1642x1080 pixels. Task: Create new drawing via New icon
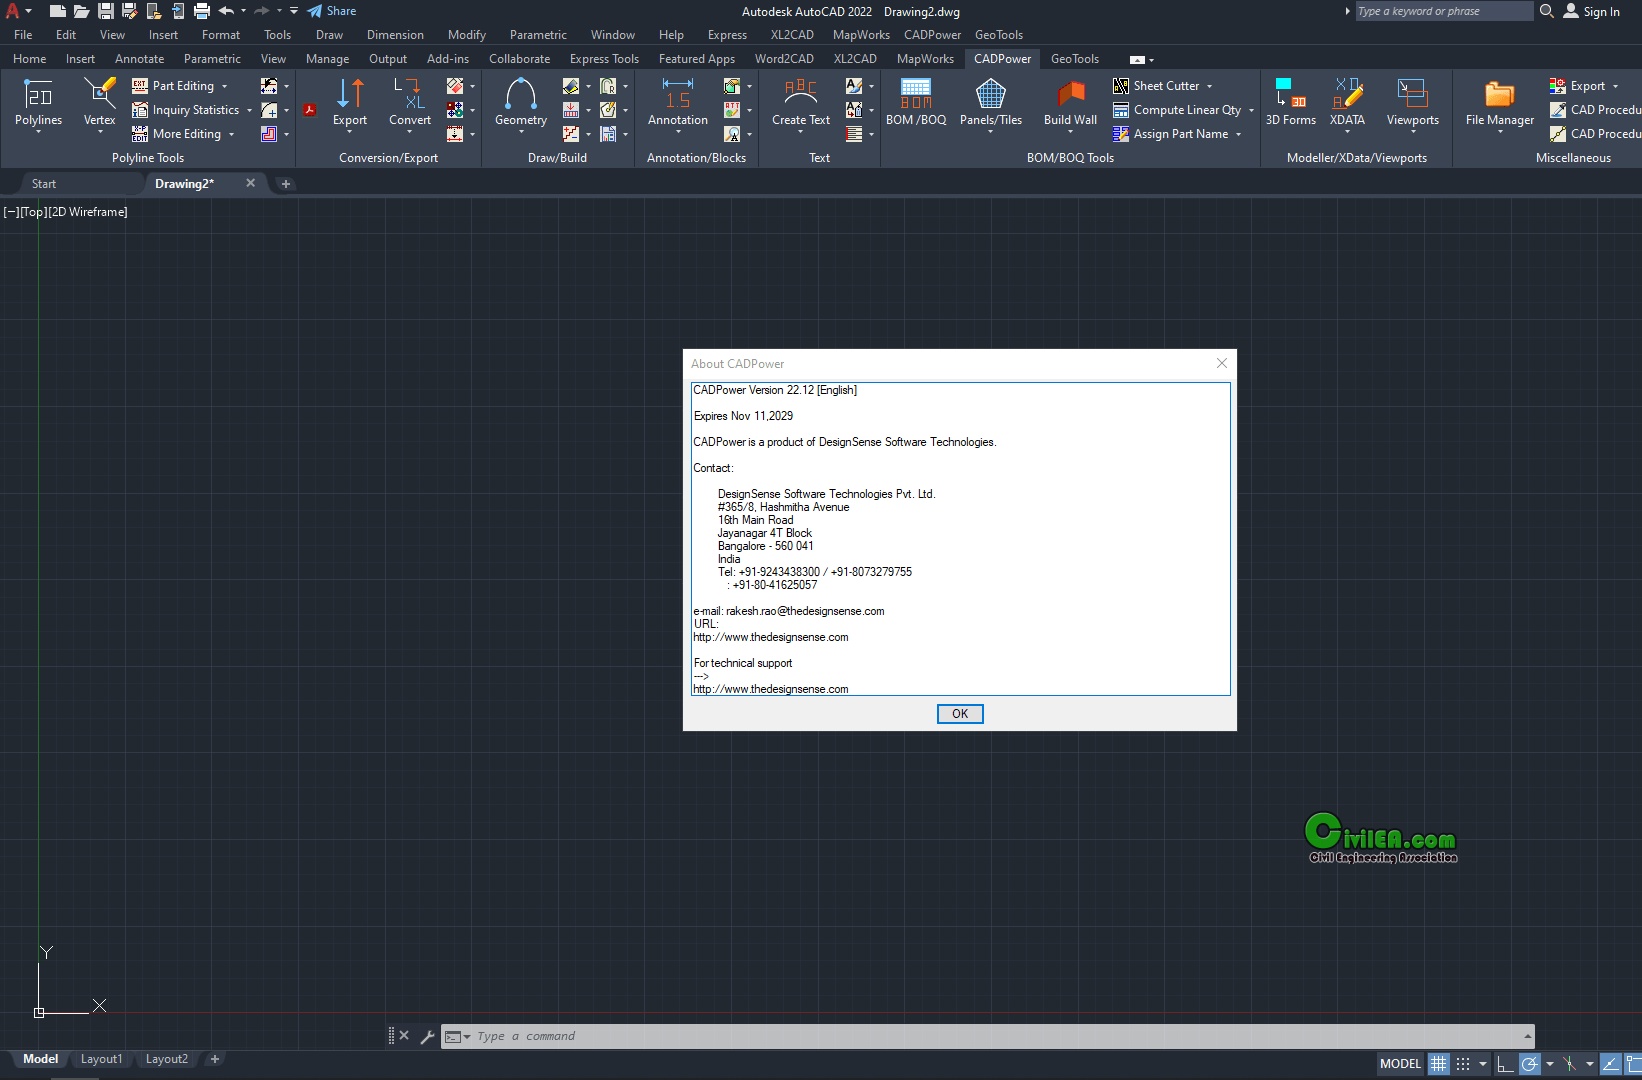pos(57,11)
